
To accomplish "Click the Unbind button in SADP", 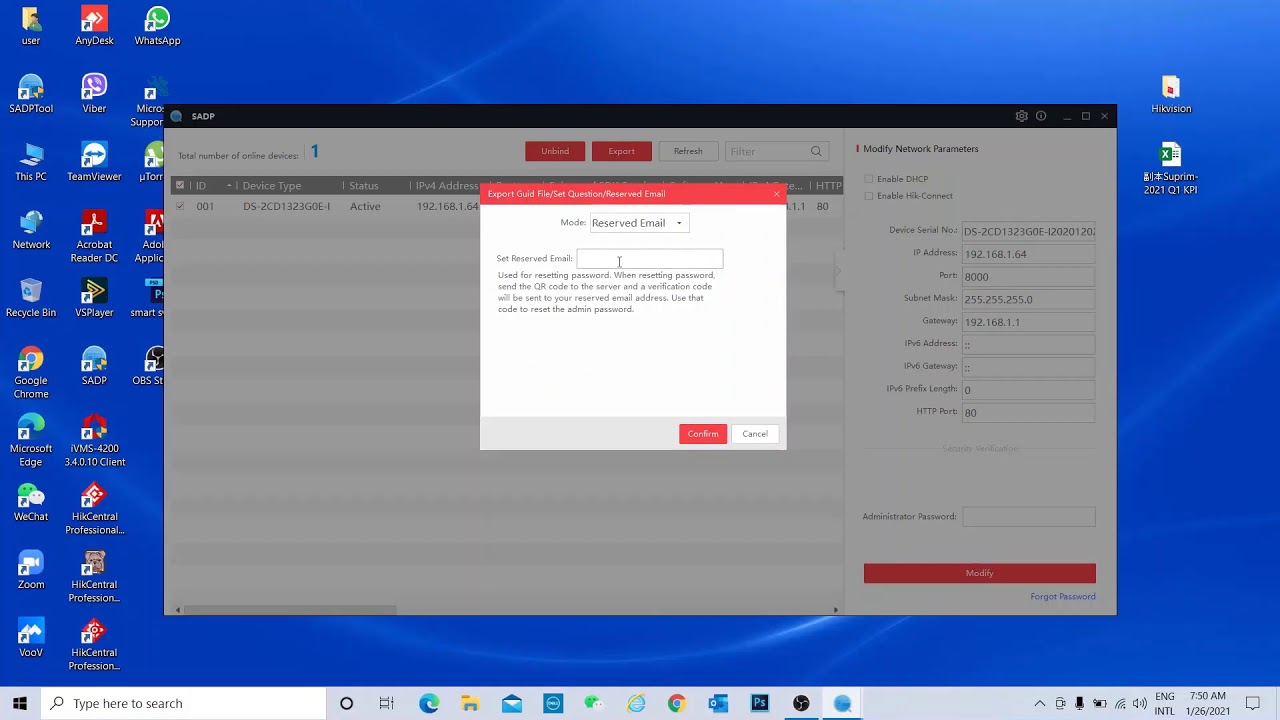I will pyautogui.click(x=555, y=151).
